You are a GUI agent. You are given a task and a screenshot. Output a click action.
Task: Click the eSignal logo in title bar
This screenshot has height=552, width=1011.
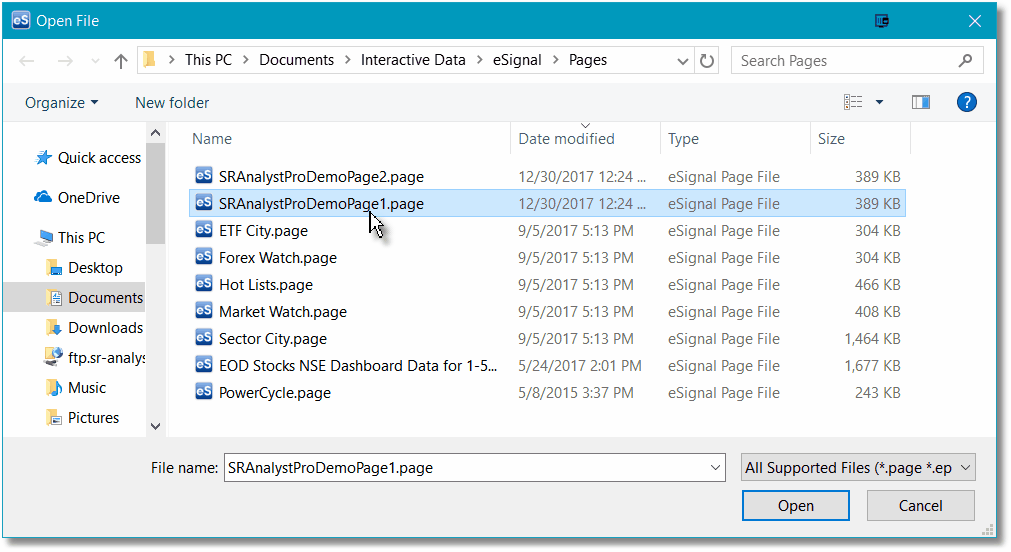click(21, 20)
